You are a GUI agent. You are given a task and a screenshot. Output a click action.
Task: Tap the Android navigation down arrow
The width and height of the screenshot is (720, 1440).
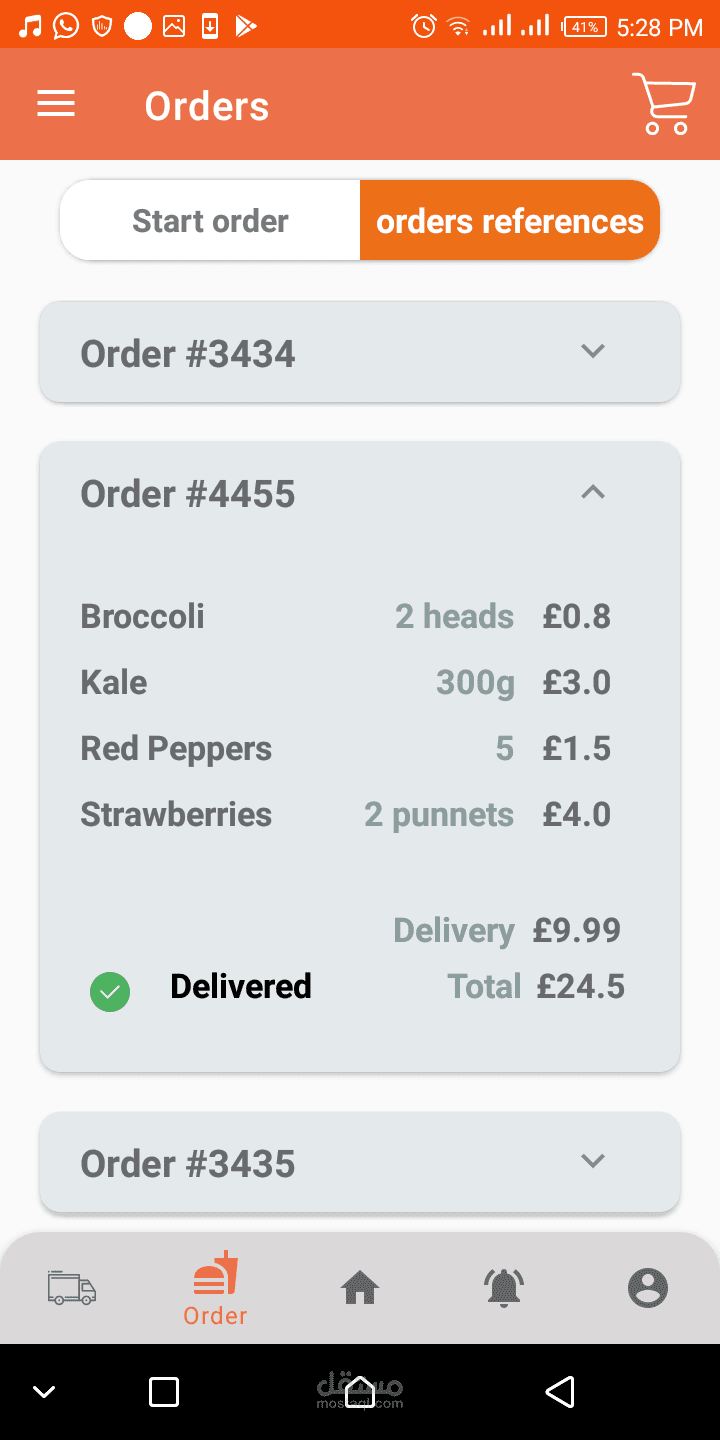[x=45, y=1391]
